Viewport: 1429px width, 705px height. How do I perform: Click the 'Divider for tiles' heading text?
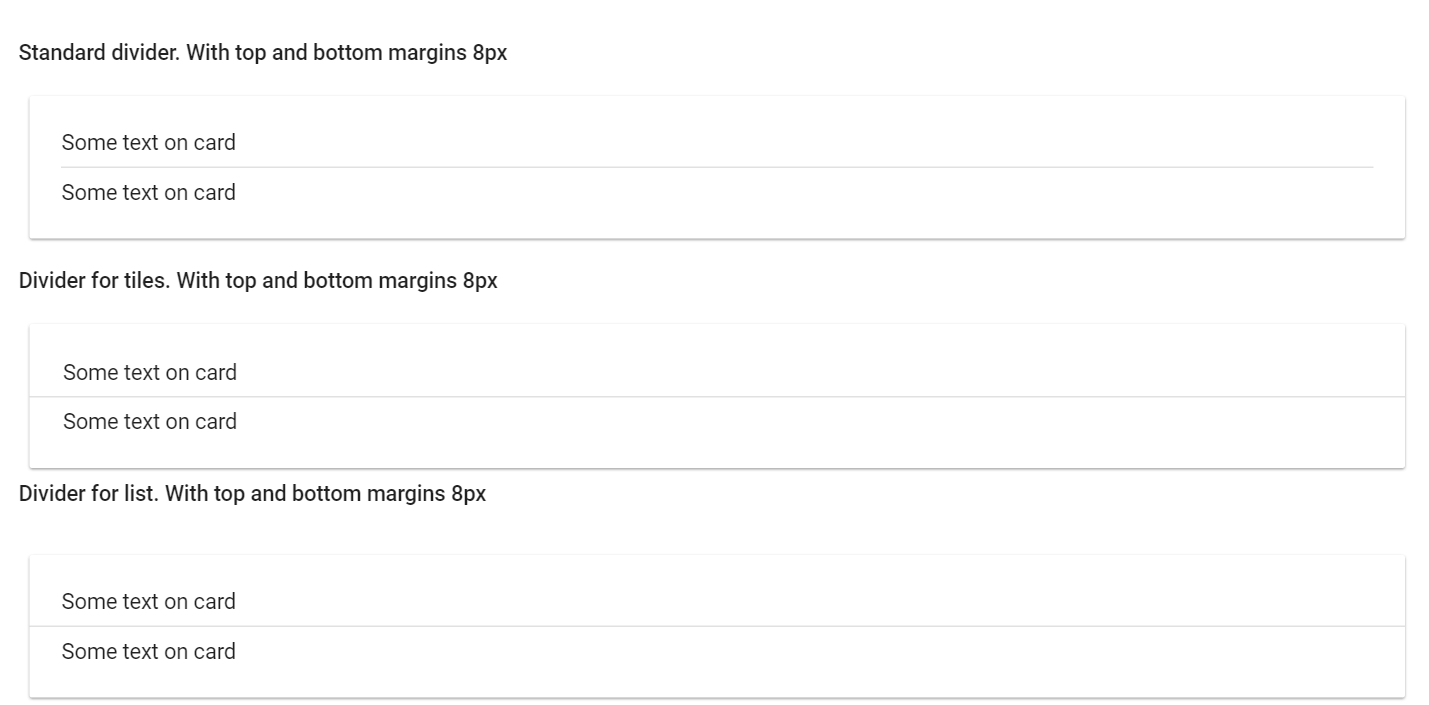pyautogui.click(x=258, y=281)
